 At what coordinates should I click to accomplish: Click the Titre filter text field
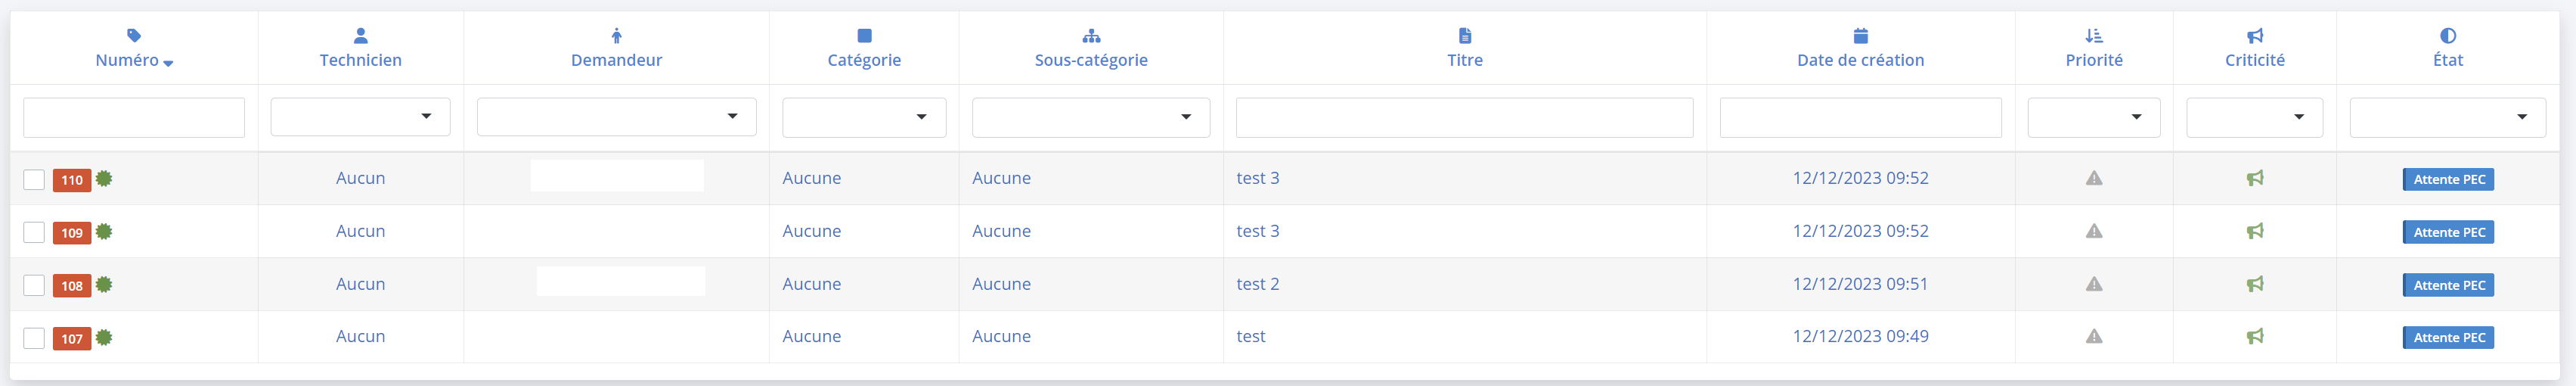coord(1464,117)
